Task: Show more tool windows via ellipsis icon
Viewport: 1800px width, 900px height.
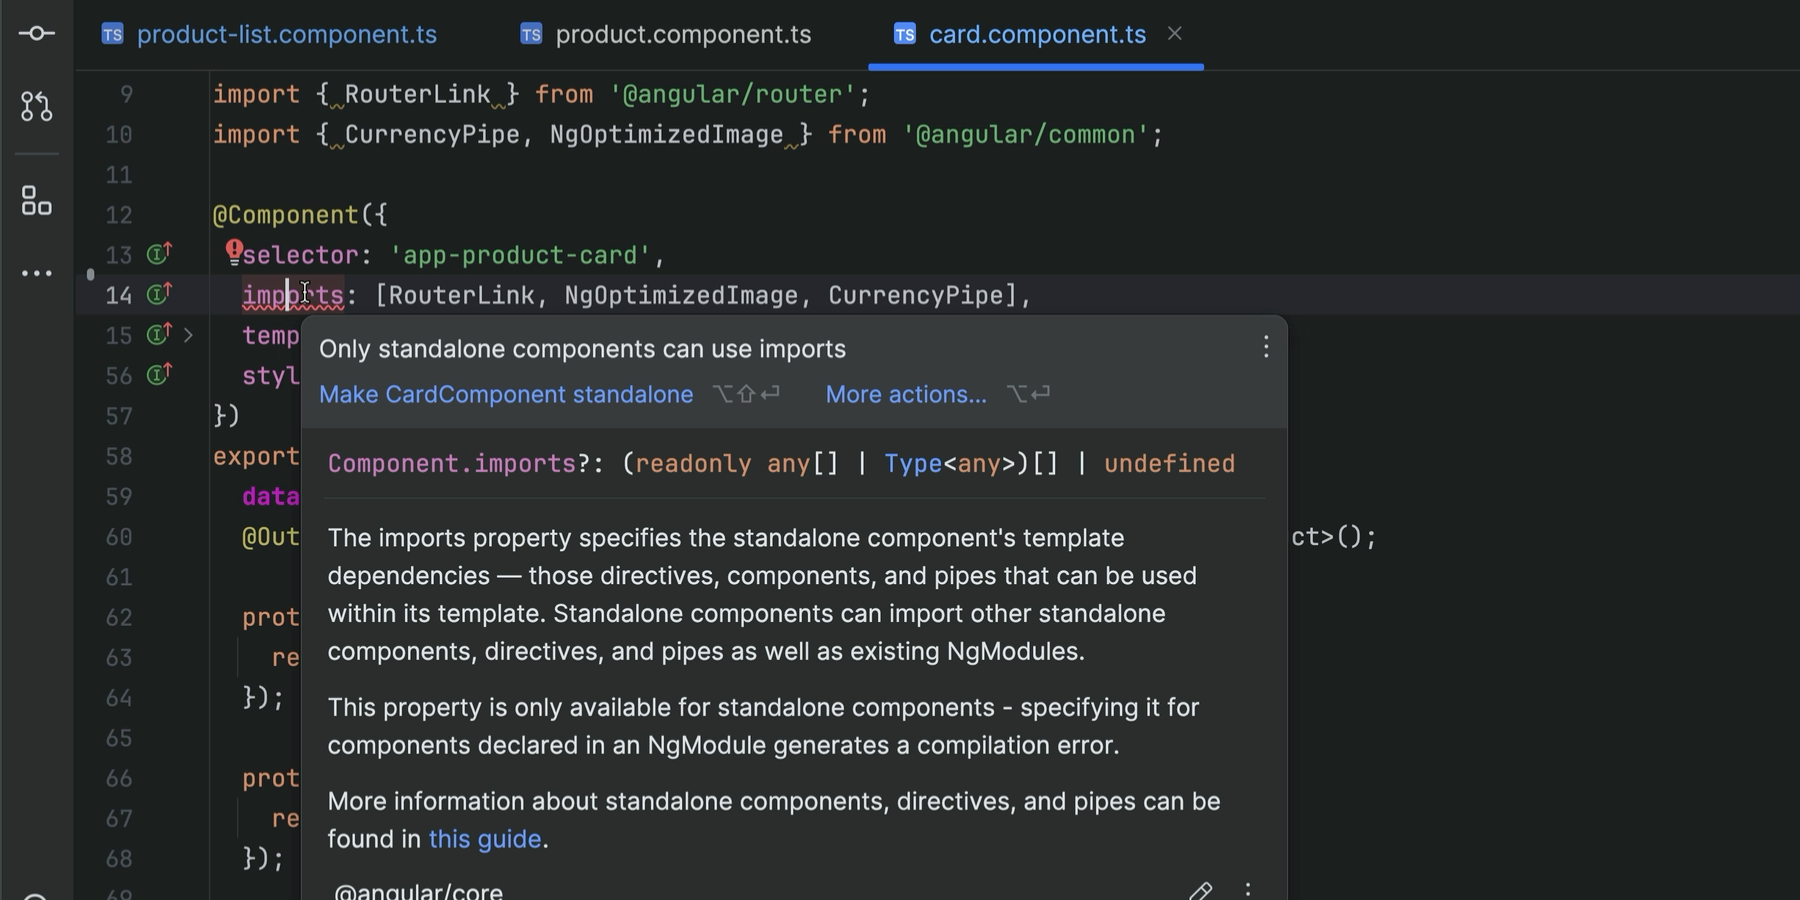Action: pyautogui.click(x=37, y=273)
